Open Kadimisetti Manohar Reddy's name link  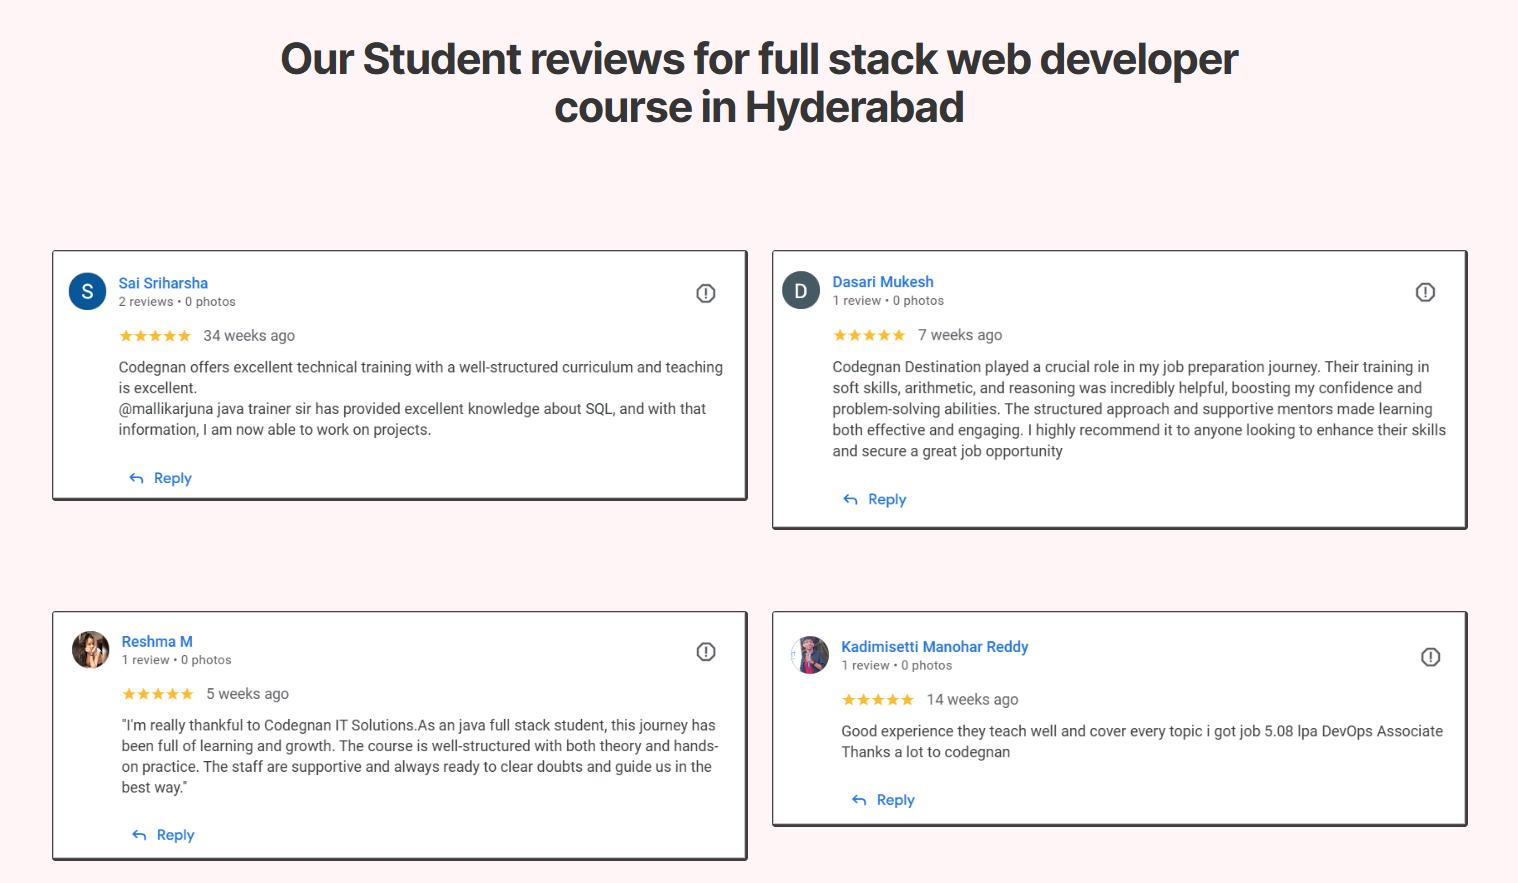tap(934, 647)
